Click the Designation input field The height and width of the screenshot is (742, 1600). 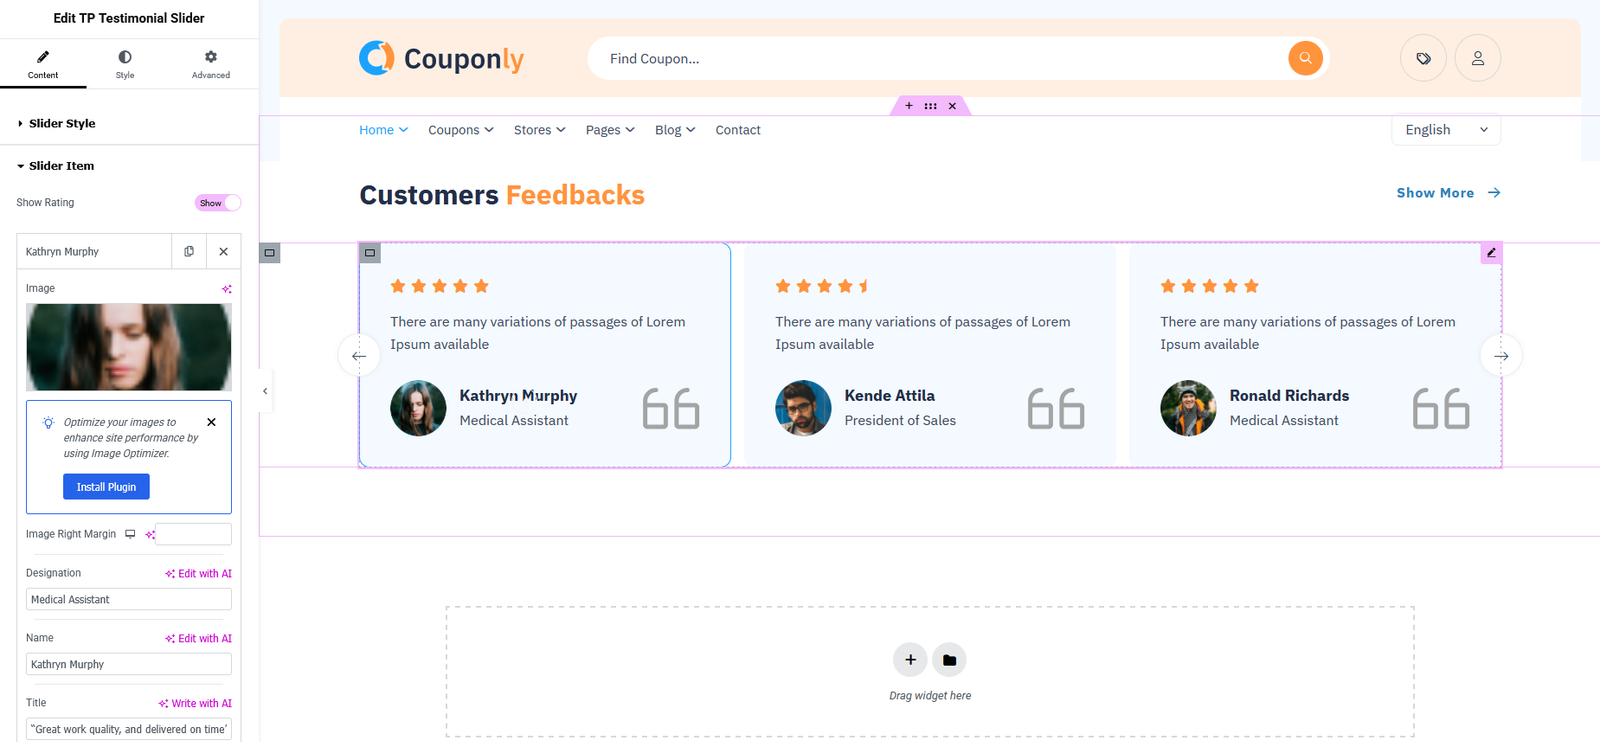coord(128,600)
